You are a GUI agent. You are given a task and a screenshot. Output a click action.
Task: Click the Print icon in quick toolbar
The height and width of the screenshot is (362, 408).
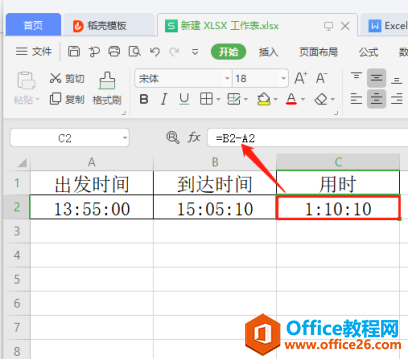(x=114, y=52)
